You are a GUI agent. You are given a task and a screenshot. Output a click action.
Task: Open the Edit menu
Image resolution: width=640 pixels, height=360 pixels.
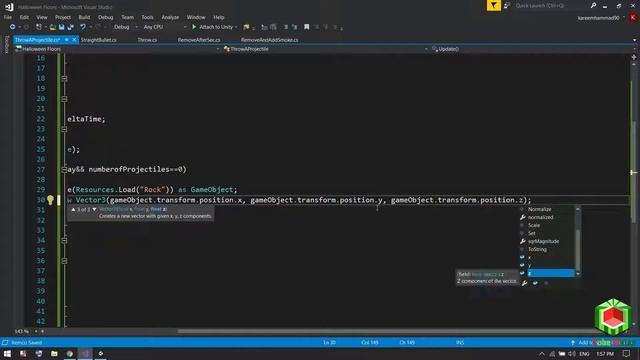tap(24, 17)
